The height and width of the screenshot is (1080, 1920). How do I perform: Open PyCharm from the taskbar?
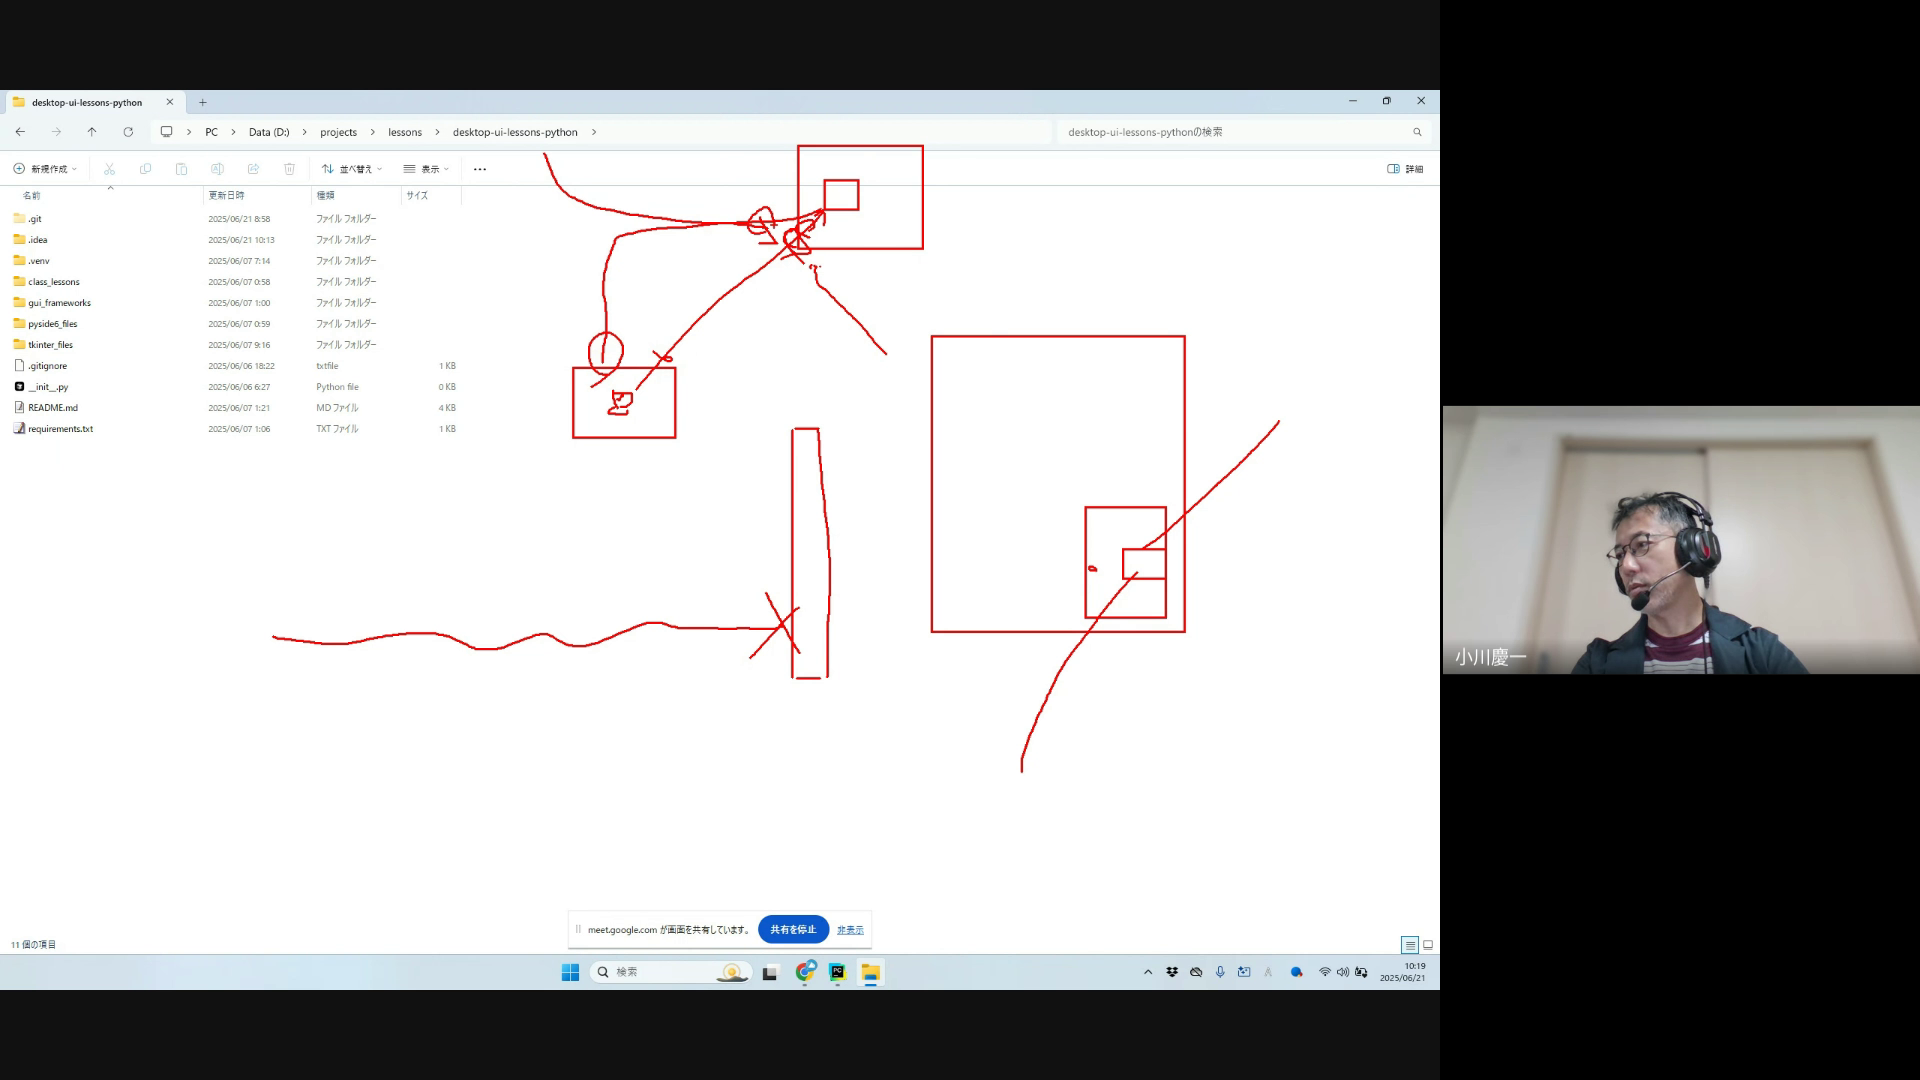838,972
